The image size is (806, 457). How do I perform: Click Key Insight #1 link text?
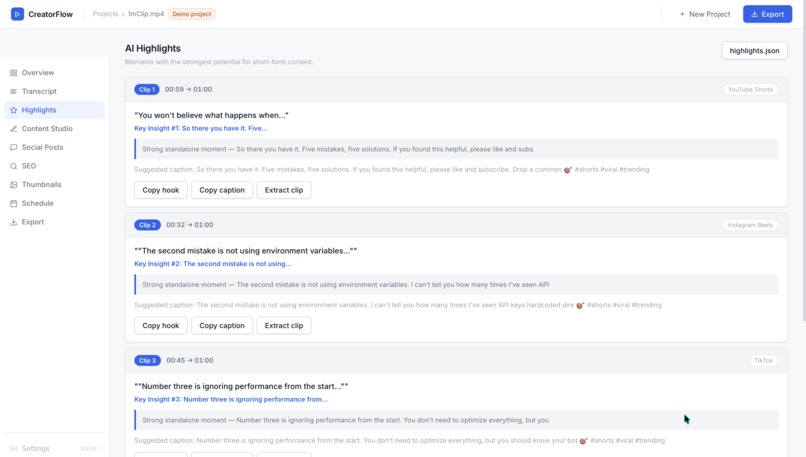point(201,129)
